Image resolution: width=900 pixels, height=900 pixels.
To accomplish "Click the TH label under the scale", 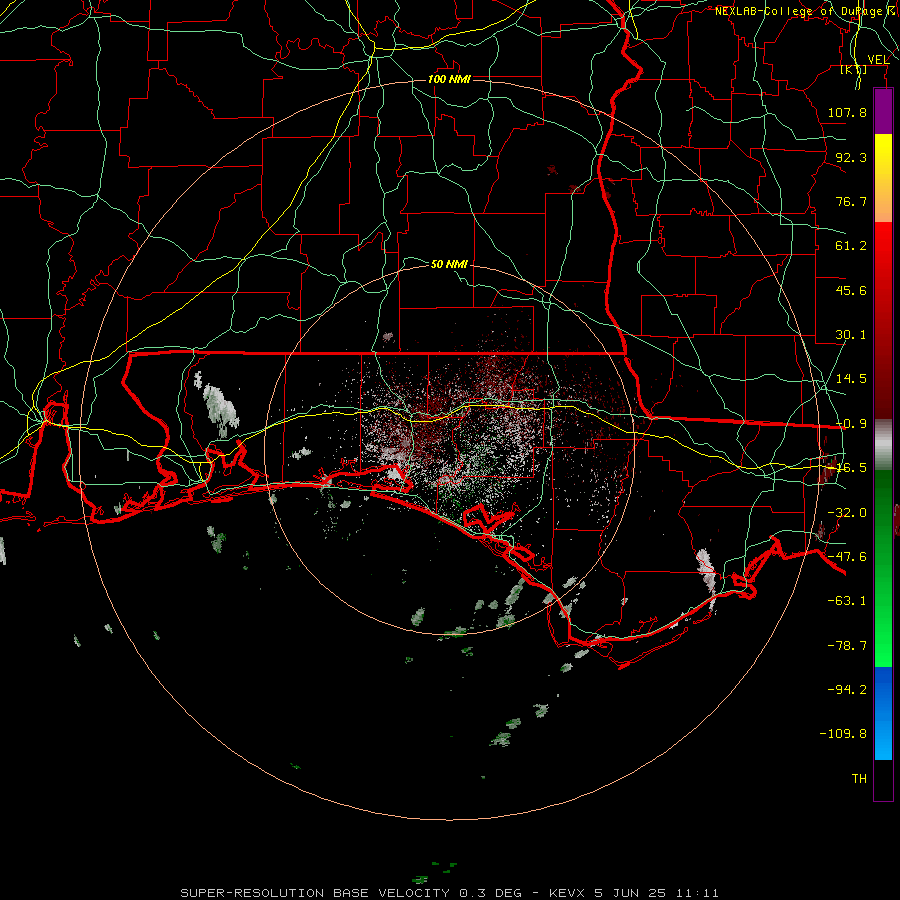I will click(x=859, y=779).
